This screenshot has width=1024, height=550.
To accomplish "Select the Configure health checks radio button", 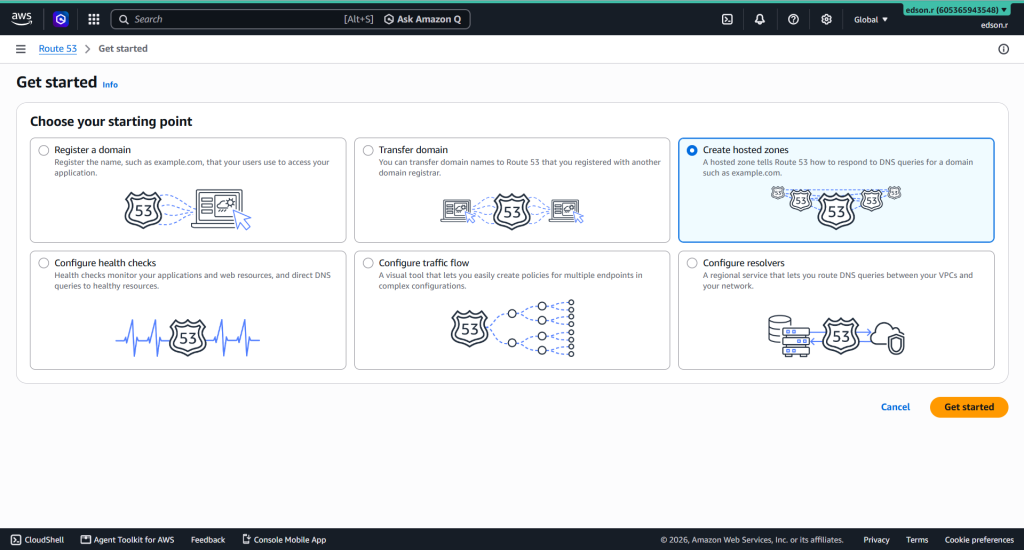I will point(44,263).
